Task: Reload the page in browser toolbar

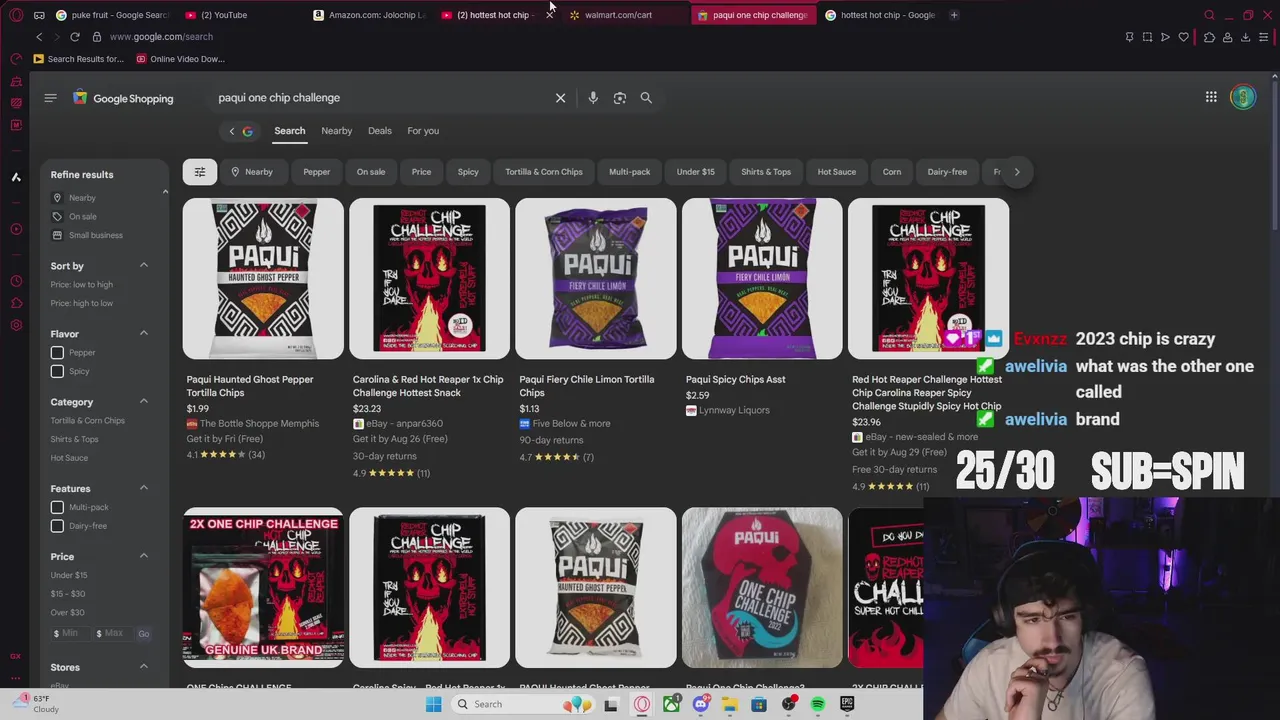Action: pyautogui.click(x=74, y=37)
